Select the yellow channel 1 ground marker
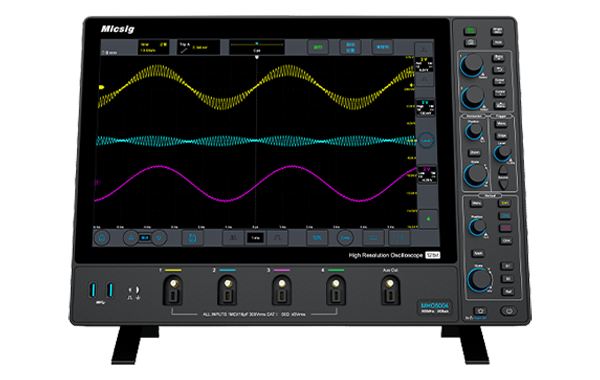The width and height of the screenshot is (600, 380). tap(101, 87)
